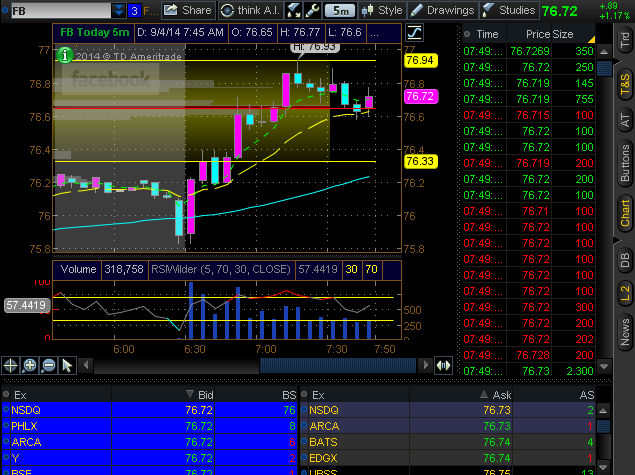
Task: Open the L2 sidebar tab
Action: point(625,293)
